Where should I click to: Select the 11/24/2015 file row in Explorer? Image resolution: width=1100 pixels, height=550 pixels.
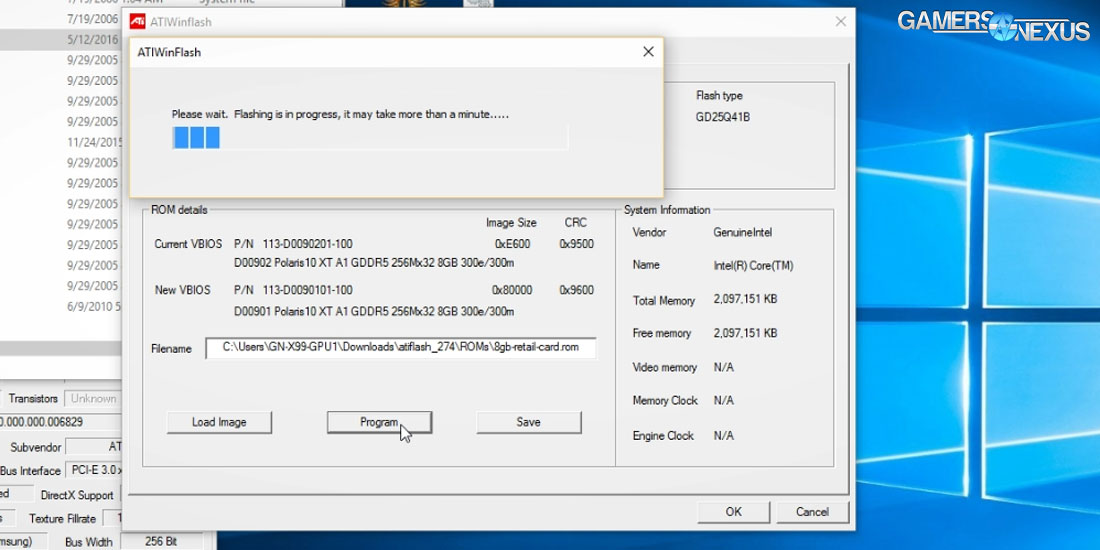point(61,142)
